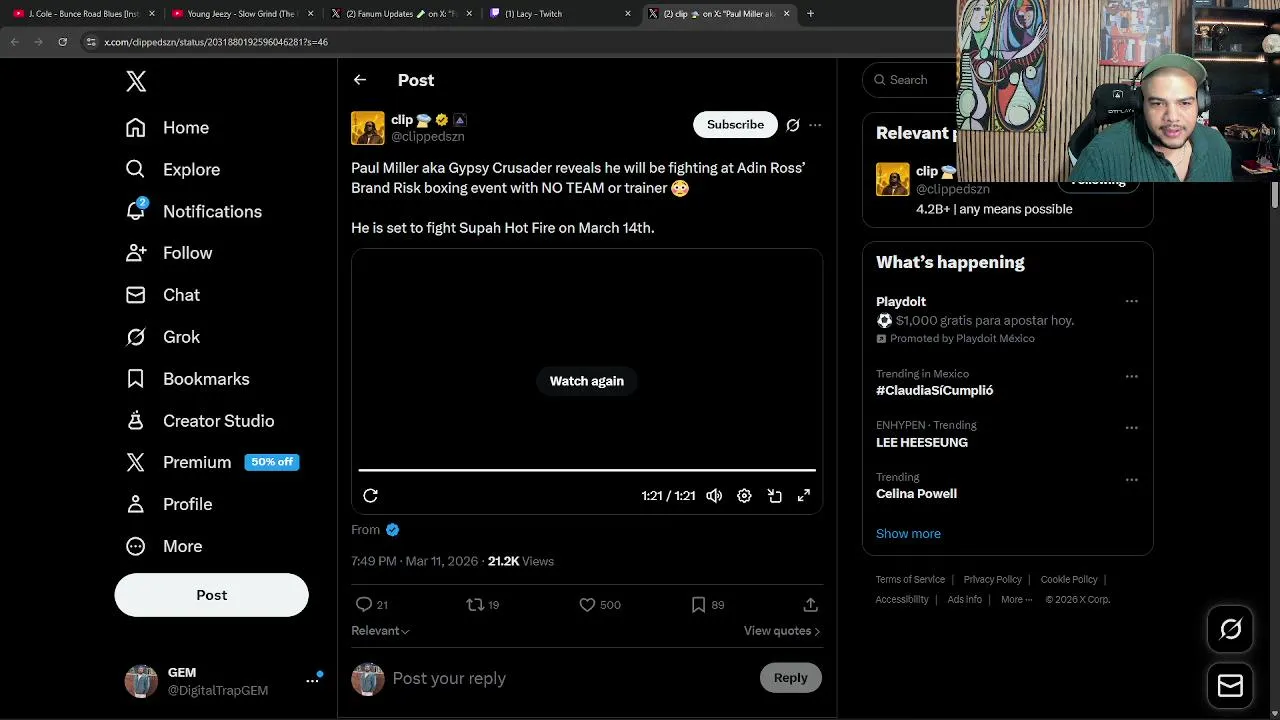Screen dimensions: 1280x720
Task: Click the gray Reply button
Action: coord(790,678)
